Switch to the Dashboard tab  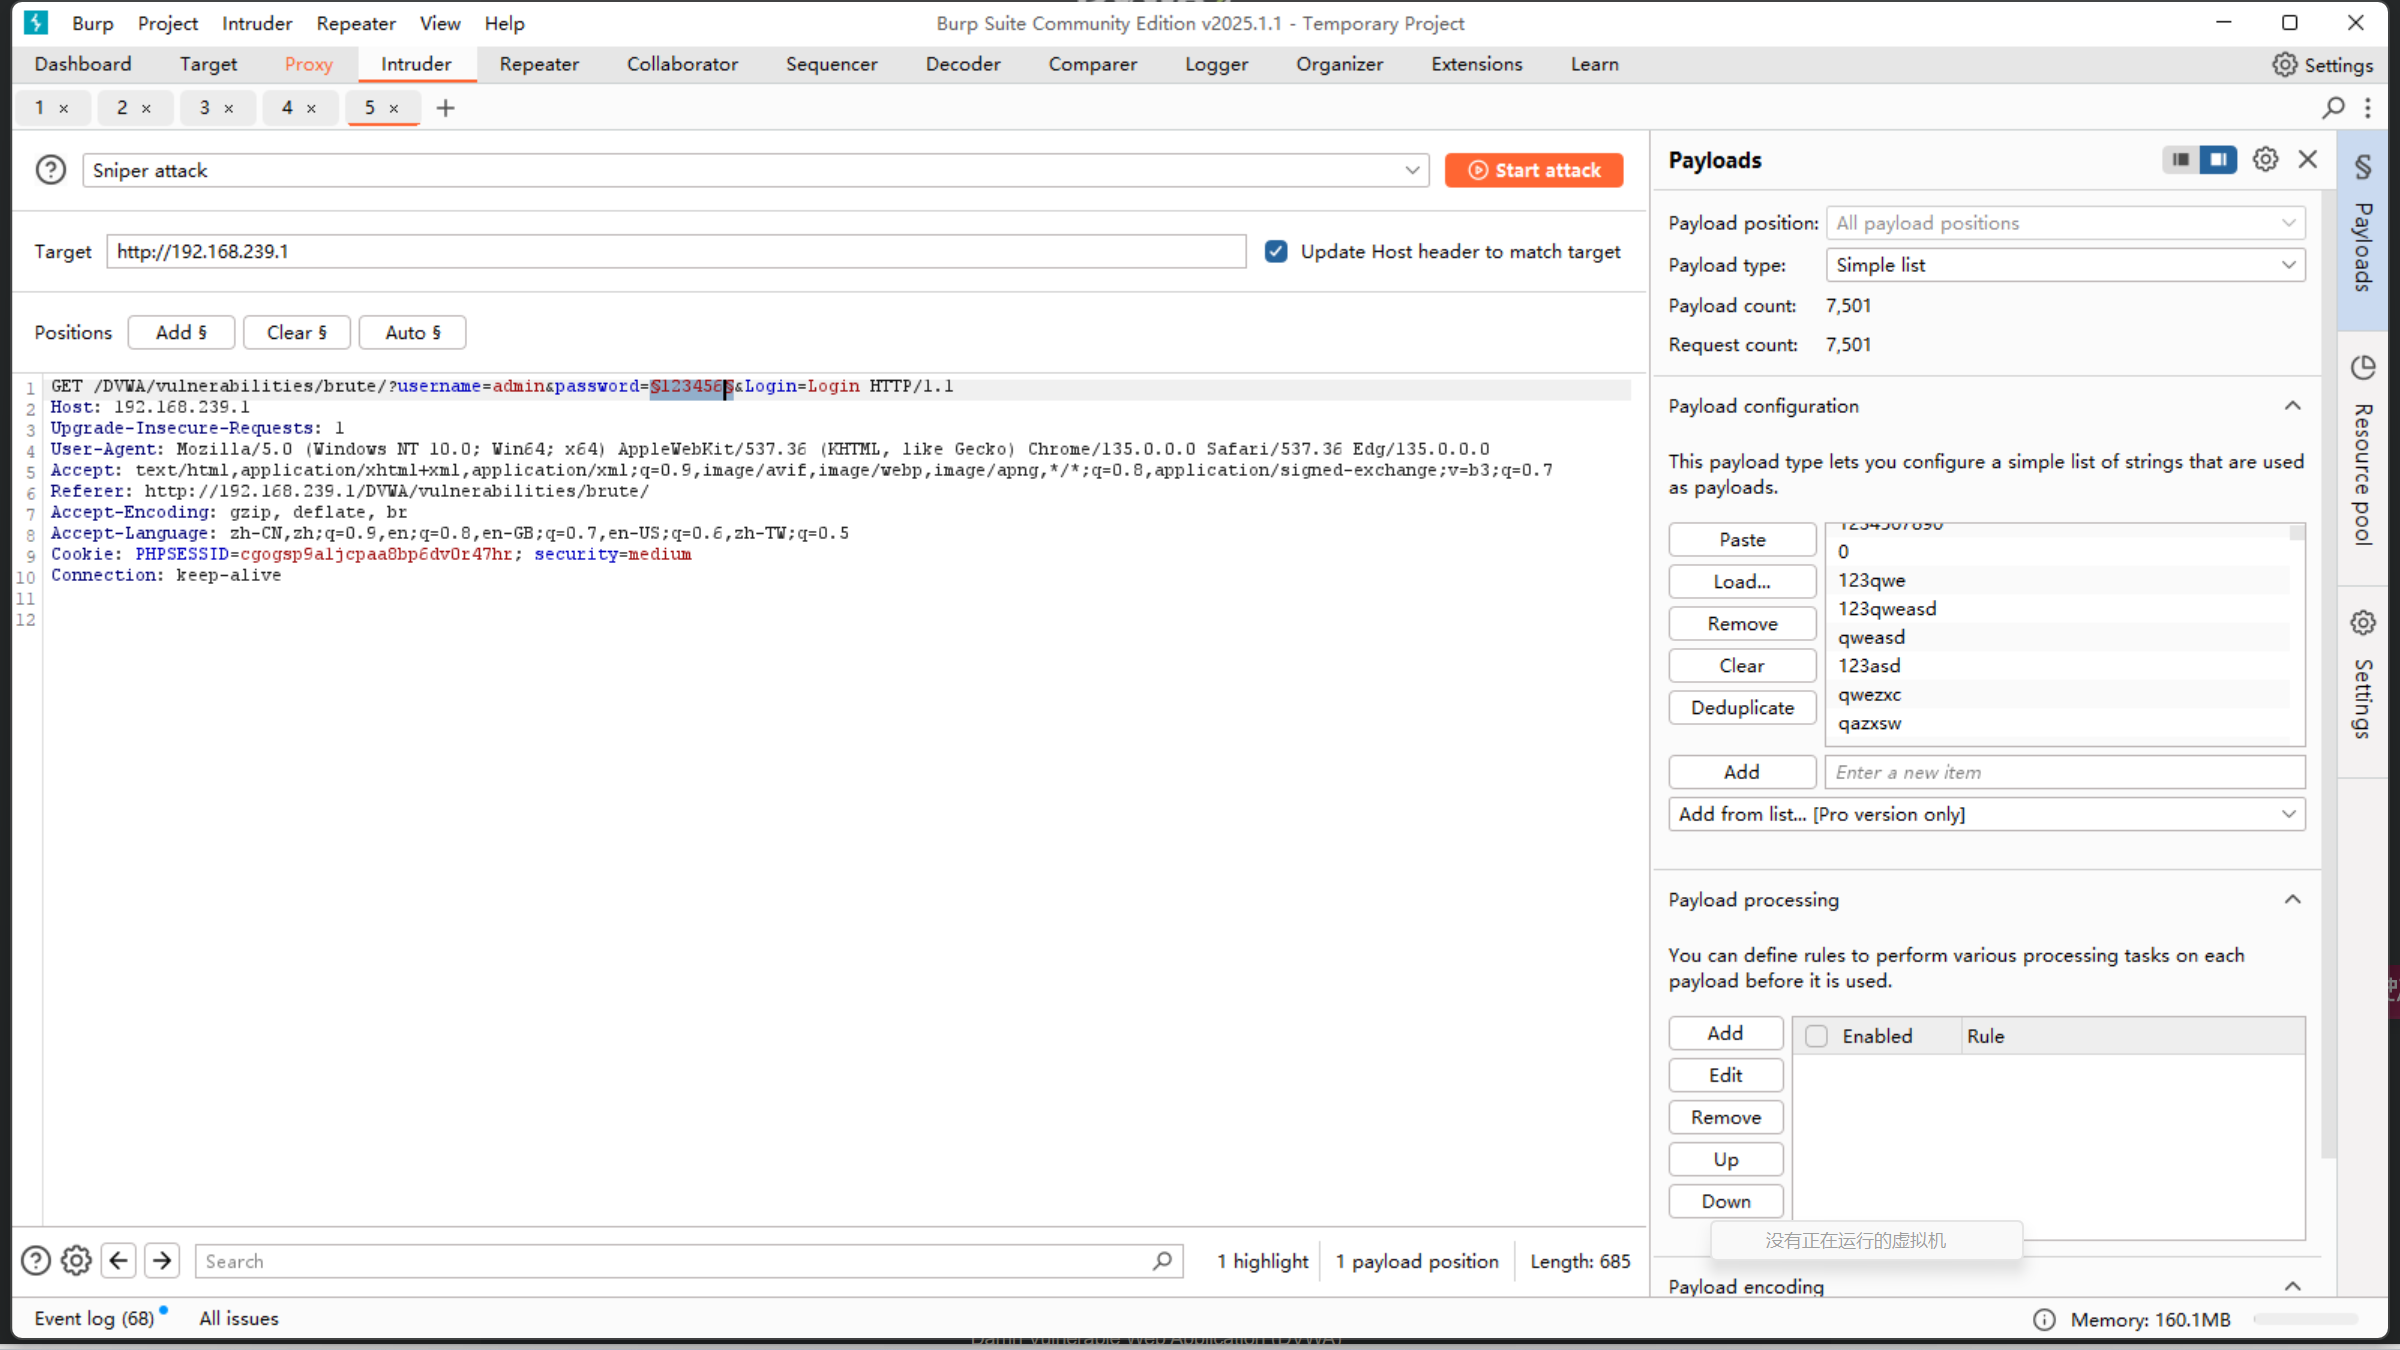point(83,64)
